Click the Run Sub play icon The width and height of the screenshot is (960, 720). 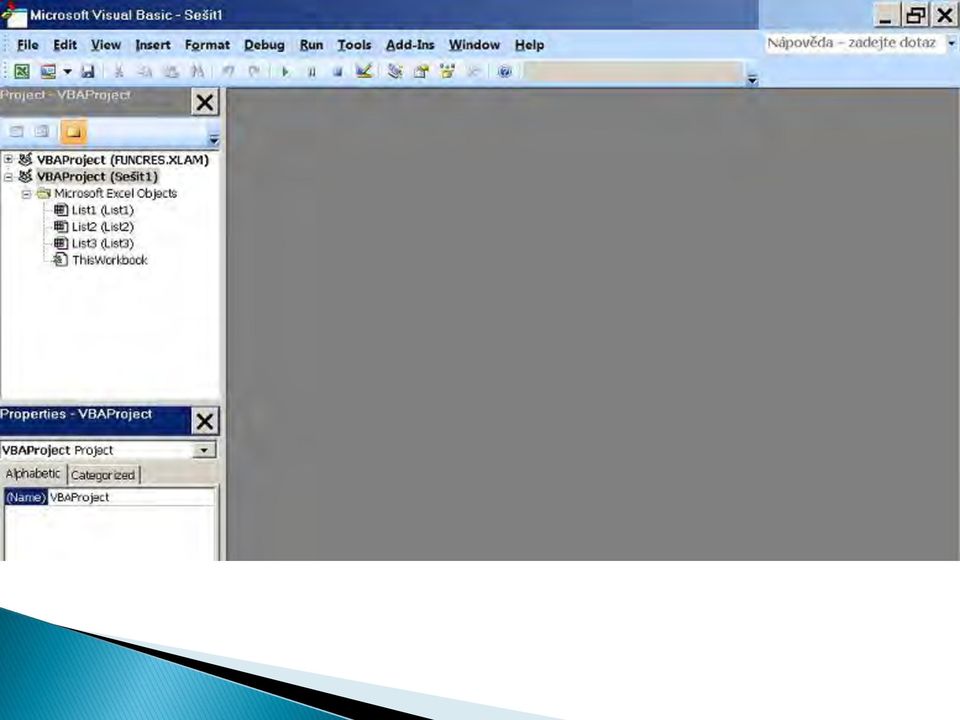(x=285, y=72)
